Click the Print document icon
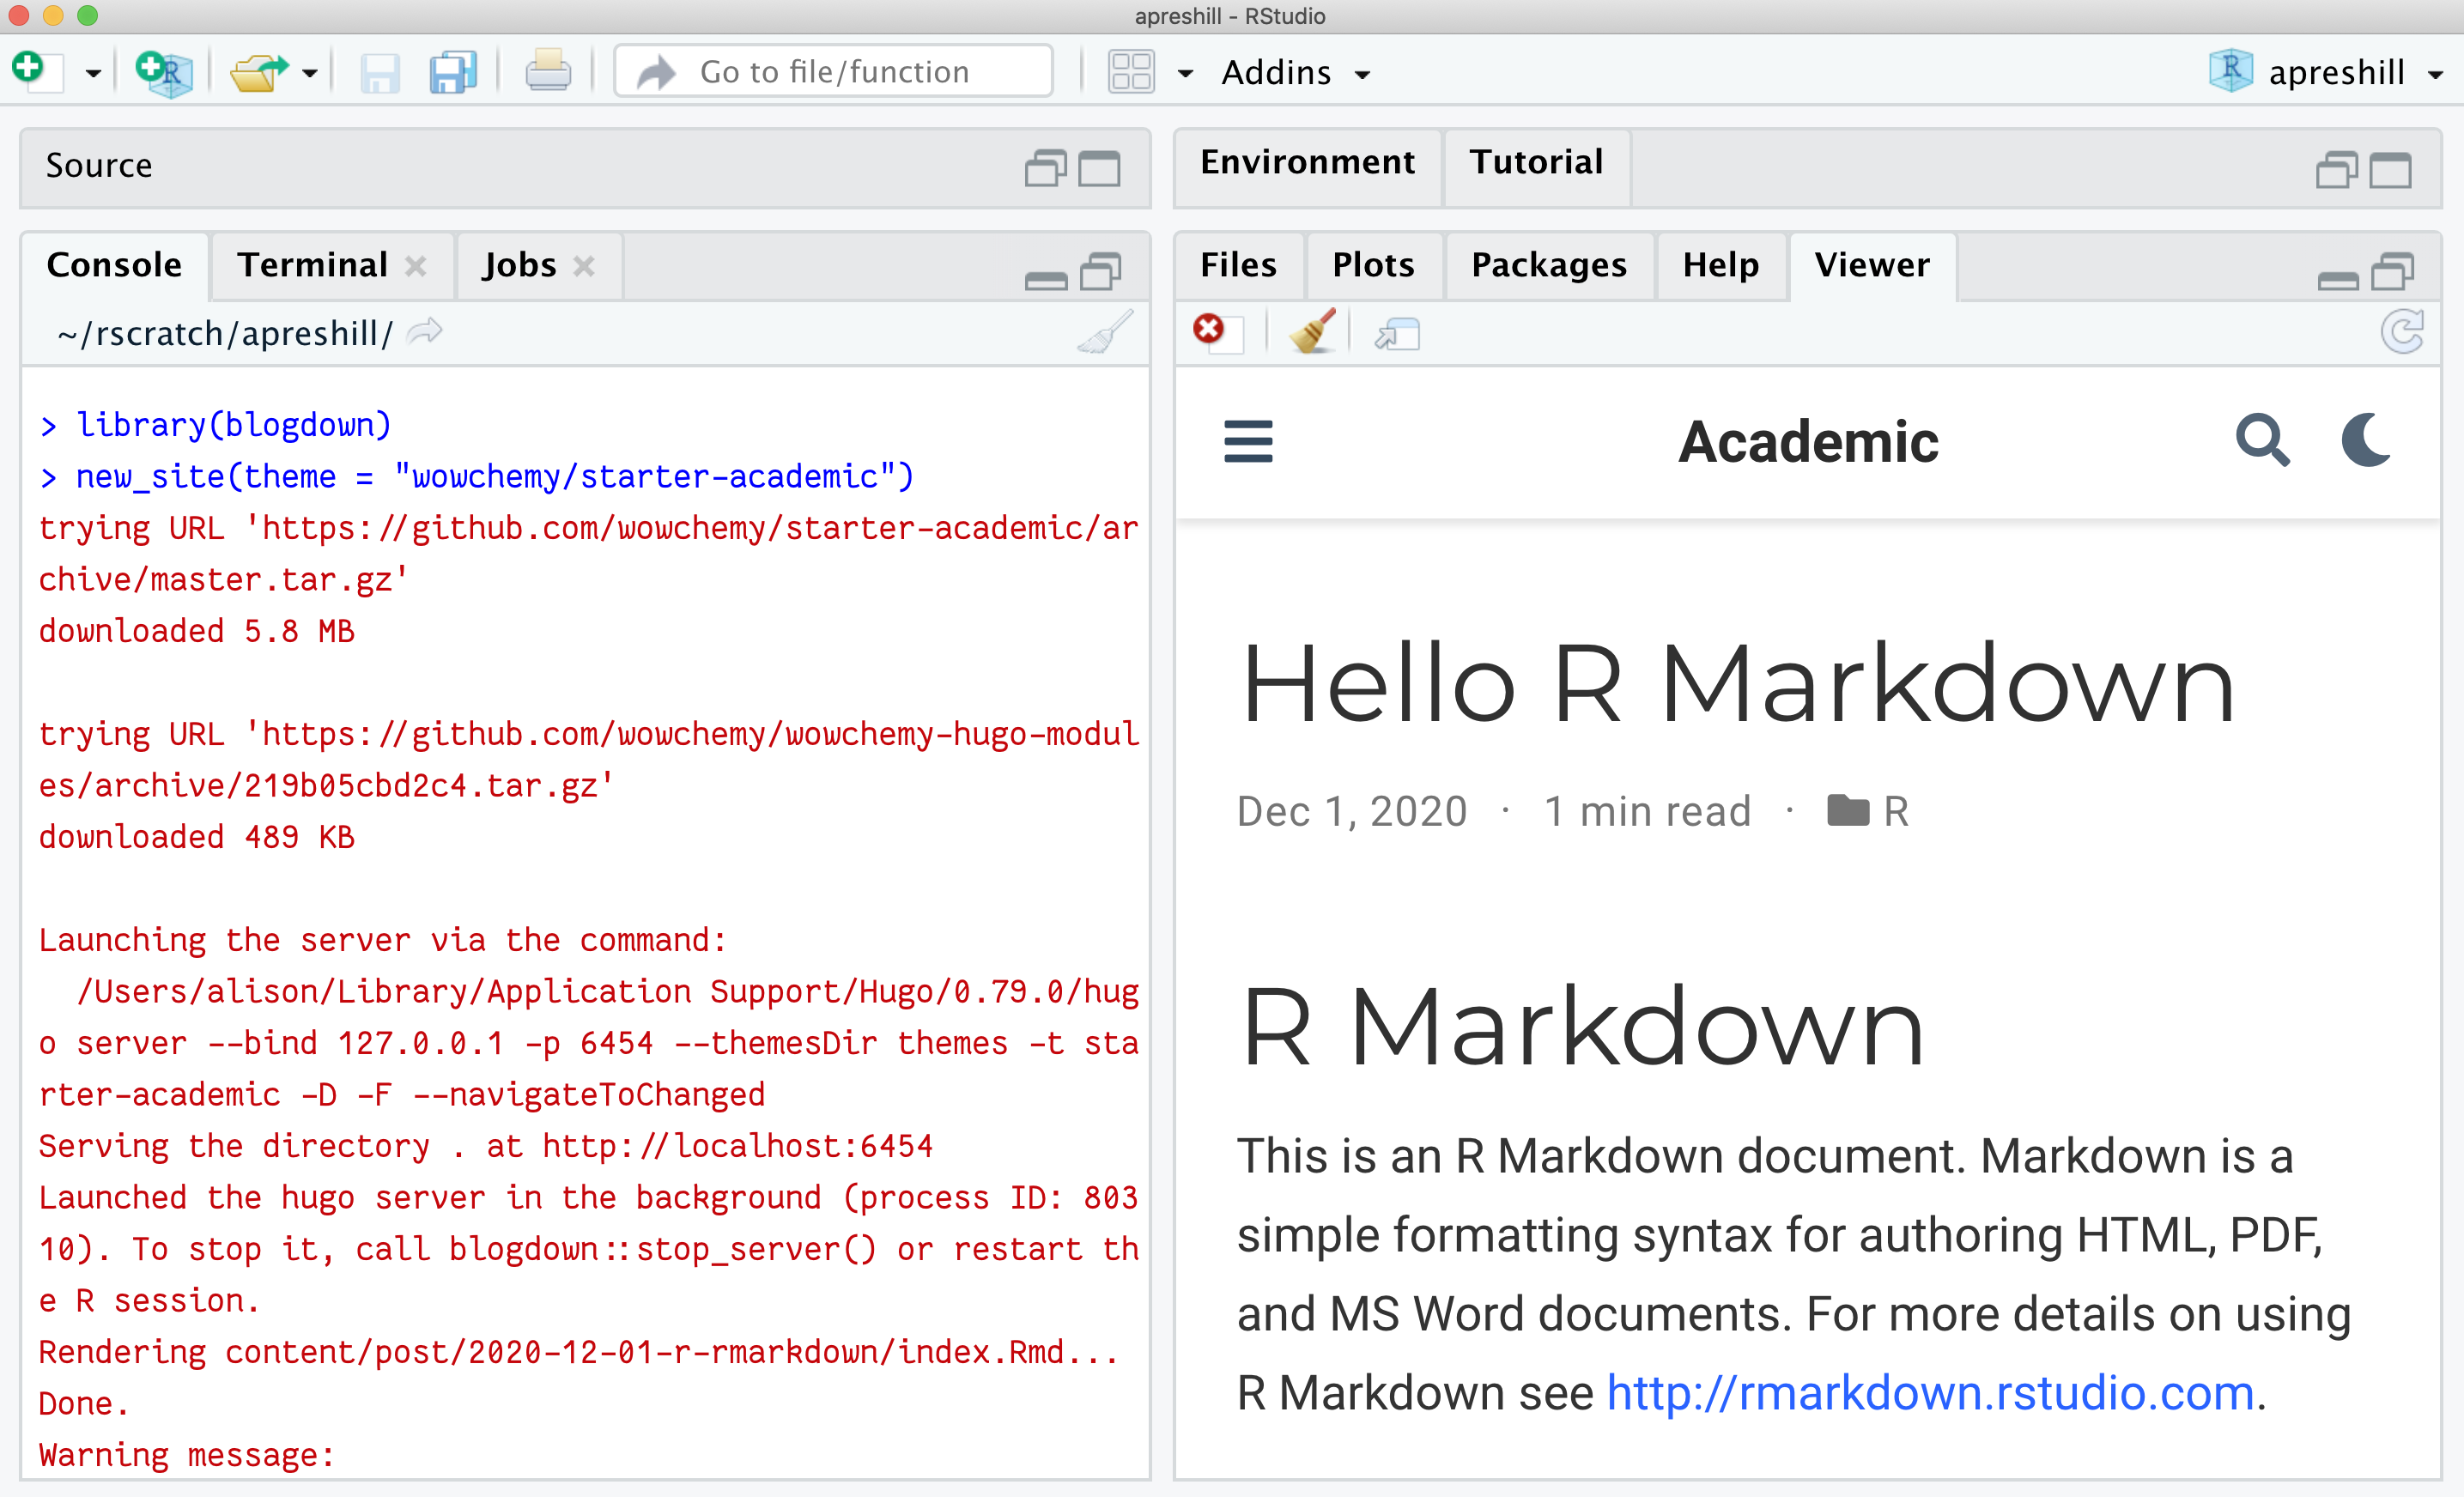The height and width of the screenshot is (1497, 2464). coord(547,72)
